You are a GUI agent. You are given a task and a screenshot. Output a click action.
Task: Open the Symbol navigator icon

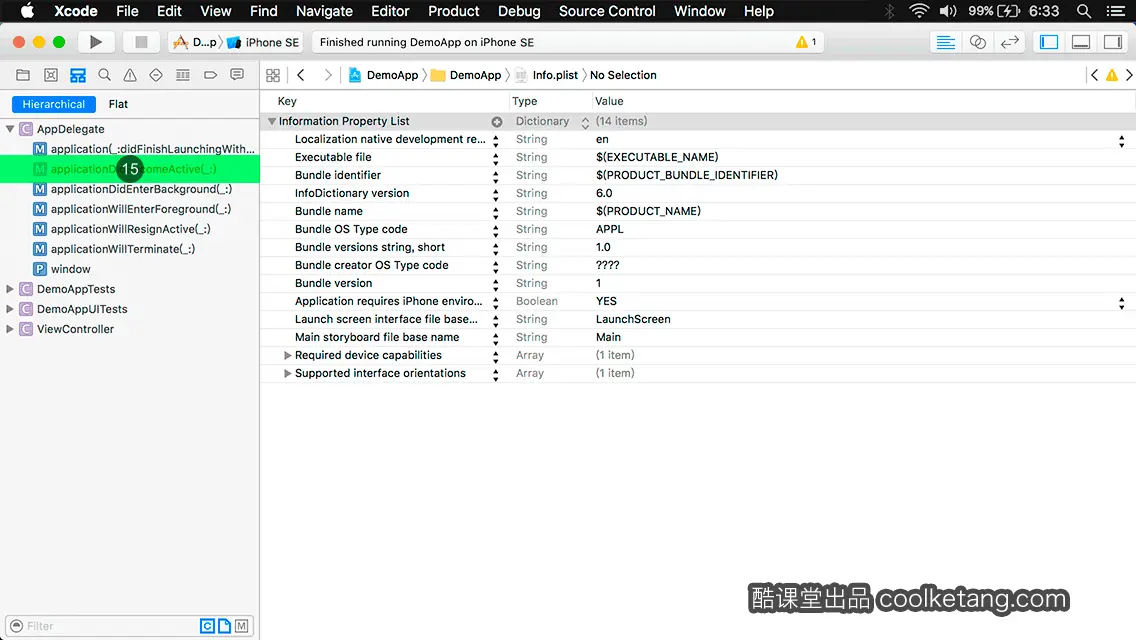[78, 75]
